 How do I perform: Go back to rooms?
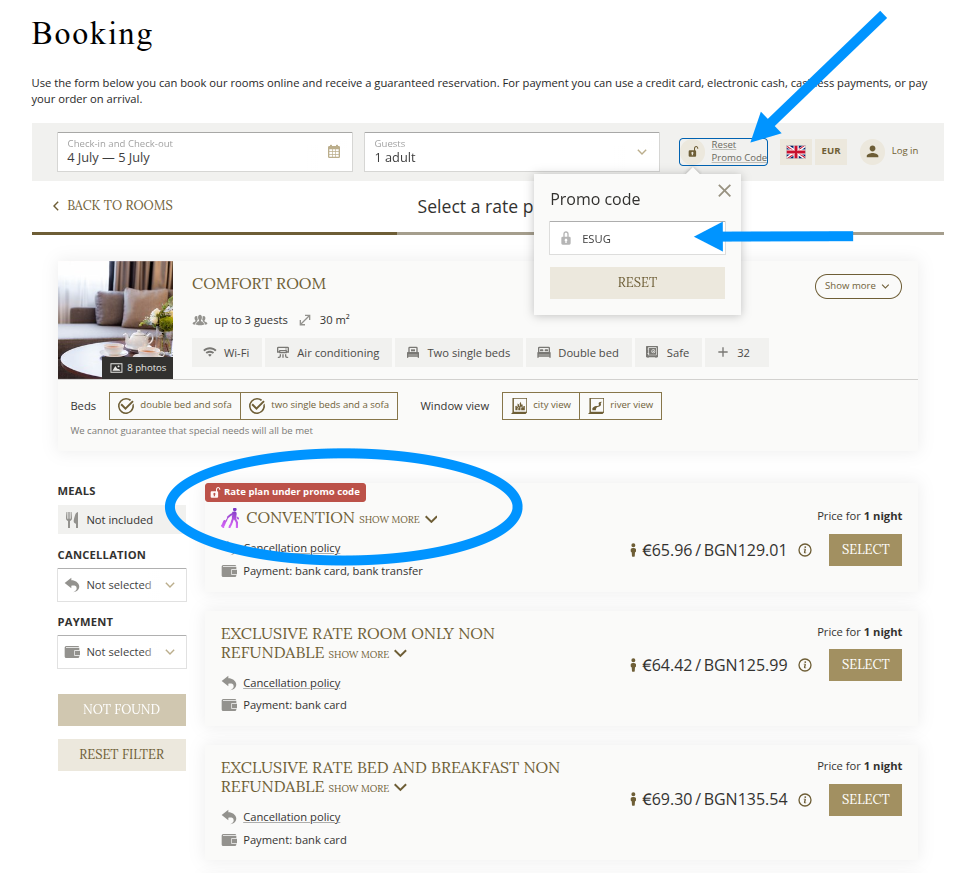tap(112, 206)
